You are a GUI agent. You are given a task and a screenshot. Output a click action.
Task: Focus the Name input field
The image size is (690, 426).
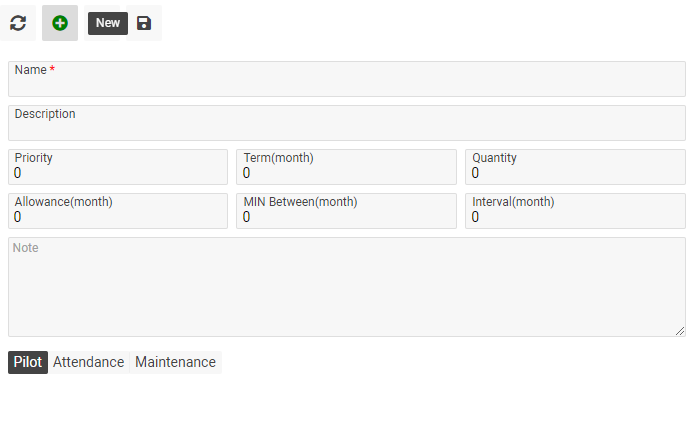[346, 84]
